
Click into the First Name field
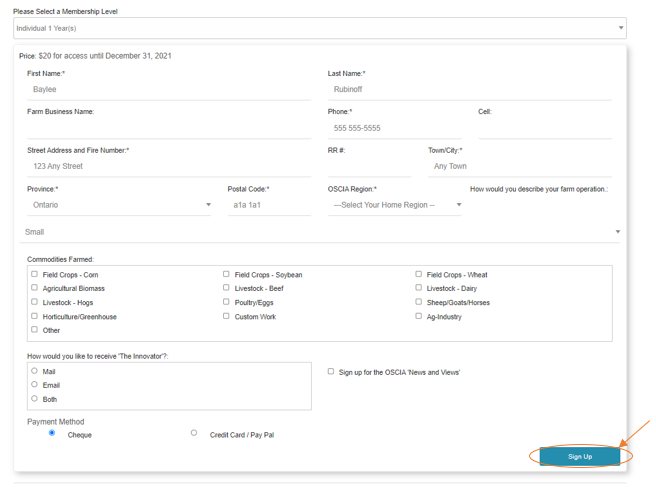click(x=168, y=89)
